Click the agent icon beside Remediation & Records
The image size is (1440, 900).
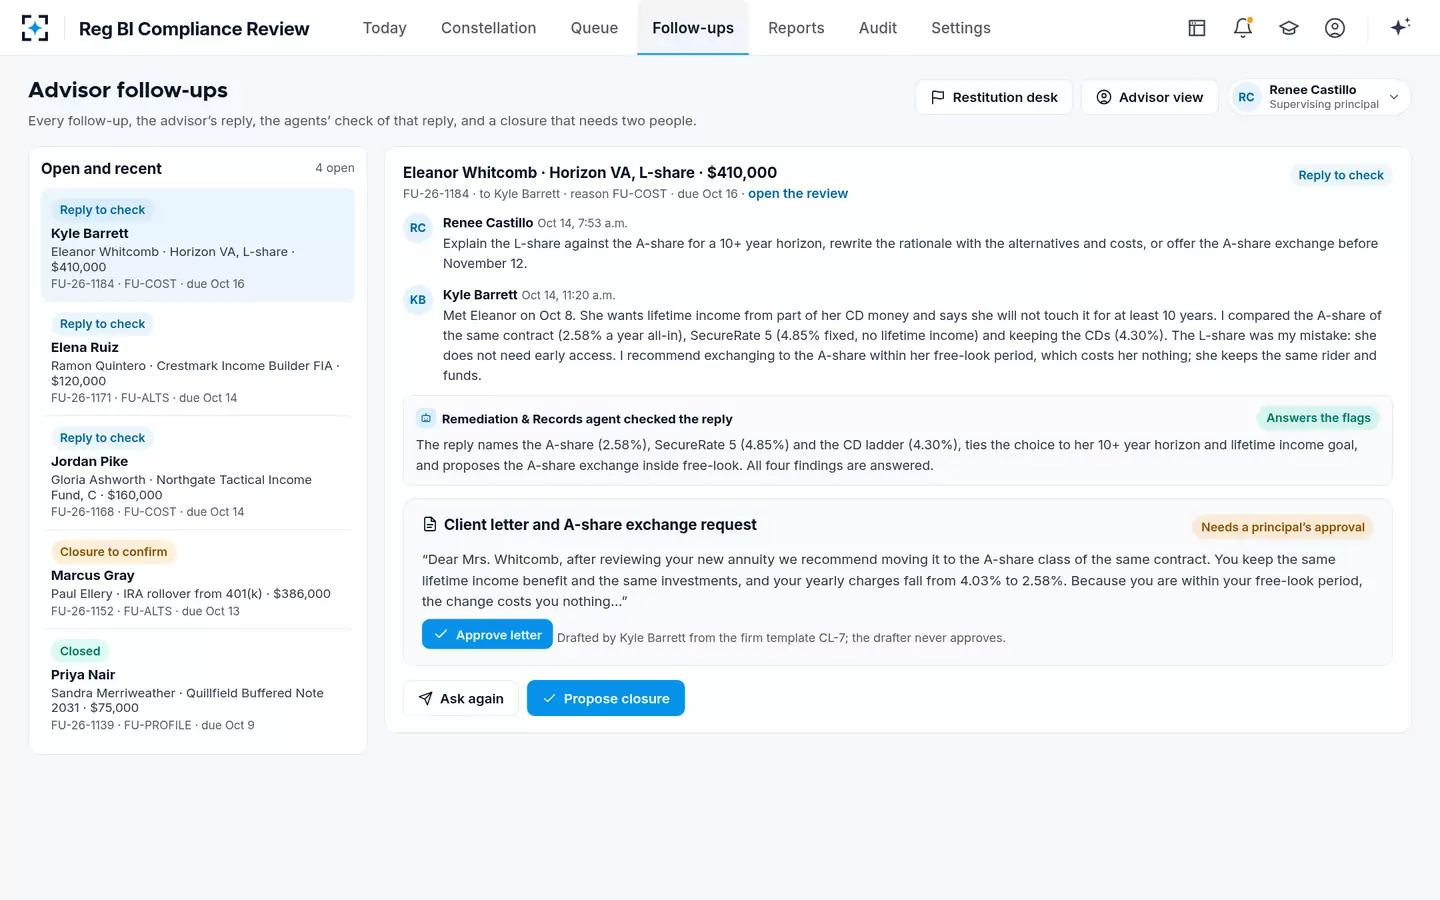426,419
